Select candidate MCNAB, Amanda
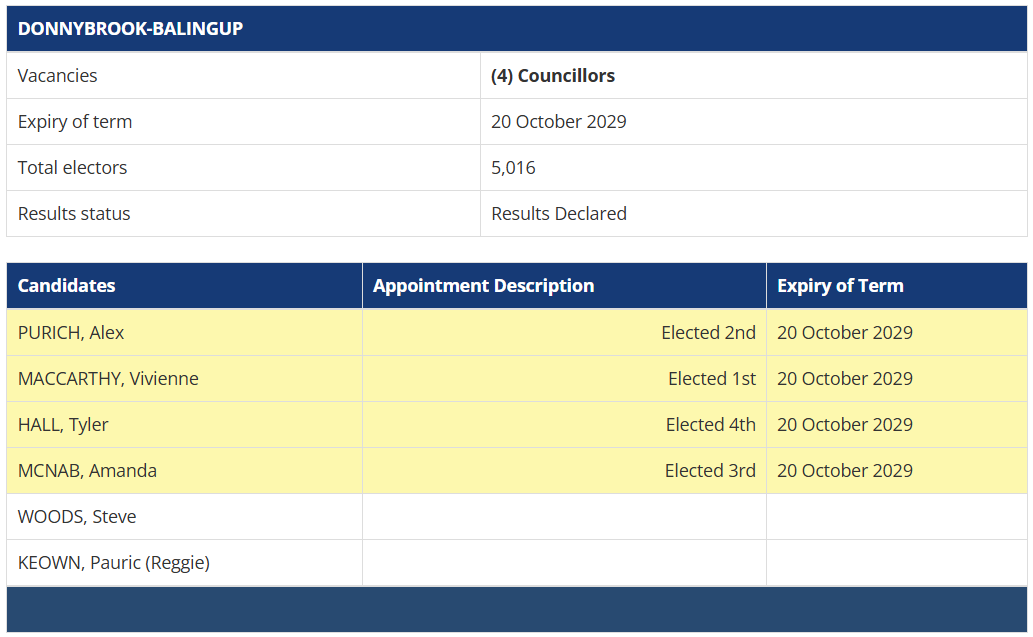1033x637 pixels. coord(87,471)
